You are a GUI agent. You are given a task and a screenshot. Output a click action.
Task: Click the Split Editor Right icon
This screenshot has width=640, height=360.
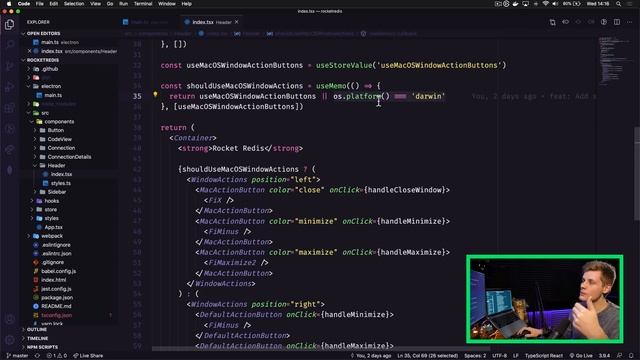[617, 22]
